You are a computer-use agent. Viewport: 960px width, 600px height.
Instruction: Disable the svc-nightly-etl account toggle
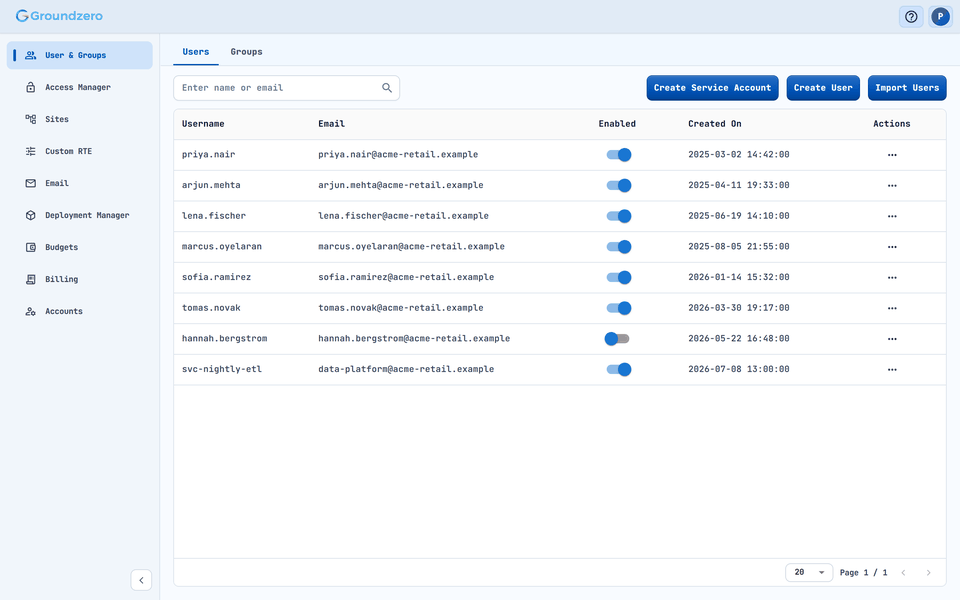pos(618,369)
